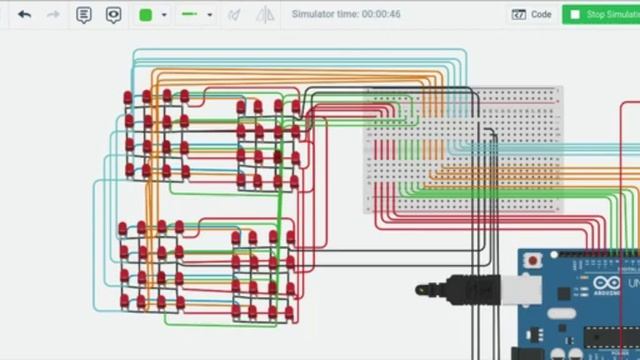Expand the wire color dropdown arrow
Viewport: 640px width, 360px height.
(x=164, y=15)
